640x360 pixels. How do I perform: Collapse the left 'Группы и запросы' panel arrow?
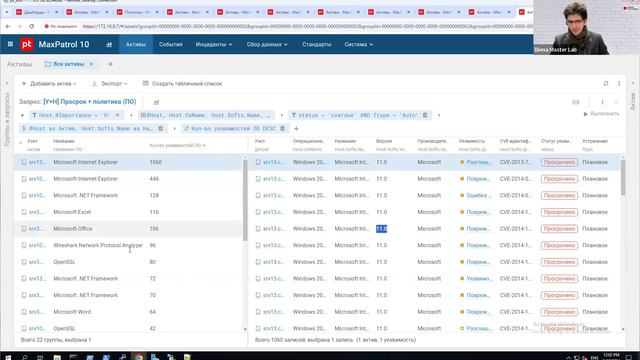click(7, 83)
